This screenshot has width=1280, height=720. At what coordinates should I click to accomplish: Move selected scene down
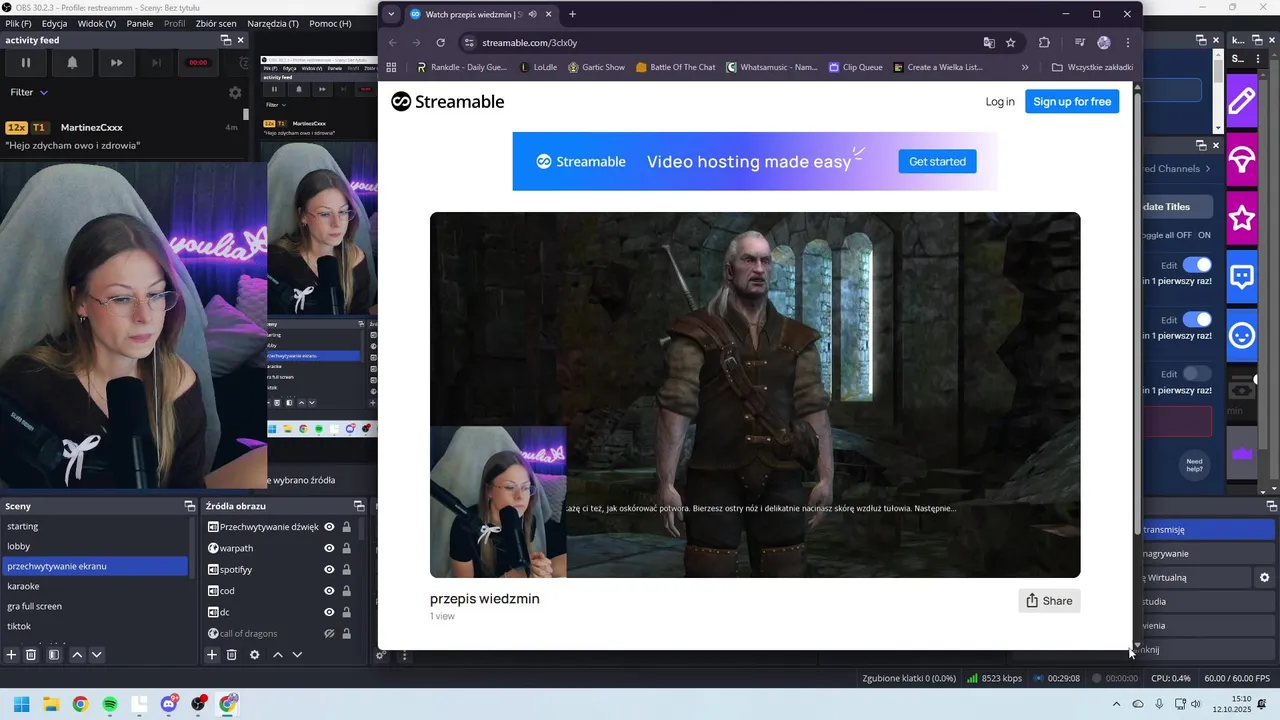click(x=96, y=655)
